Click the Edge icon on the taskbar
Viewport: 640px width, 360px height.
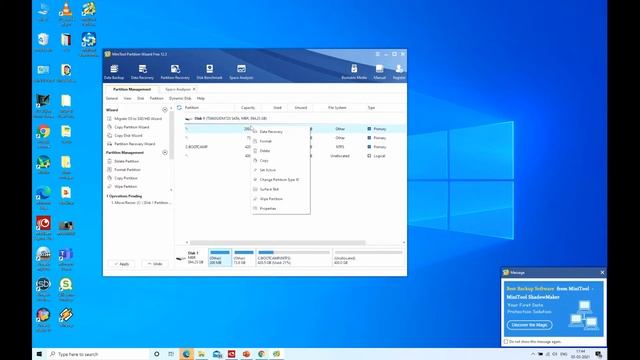click(186, 354)
